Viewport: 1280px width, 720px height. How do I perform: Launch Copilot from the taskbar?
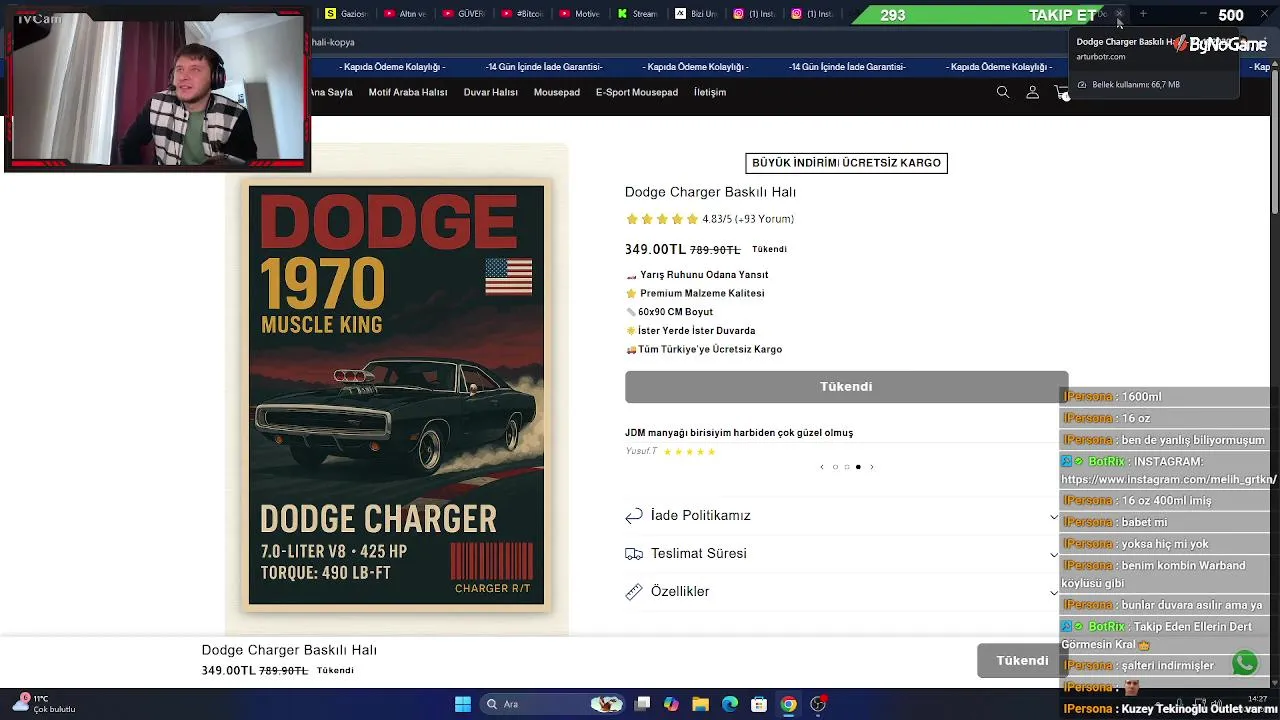tap(671, 704)
